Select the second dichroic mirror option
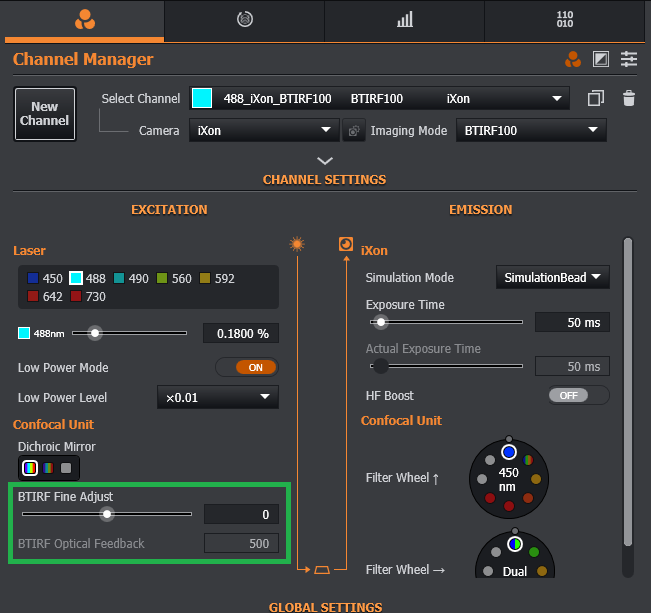 48,467
